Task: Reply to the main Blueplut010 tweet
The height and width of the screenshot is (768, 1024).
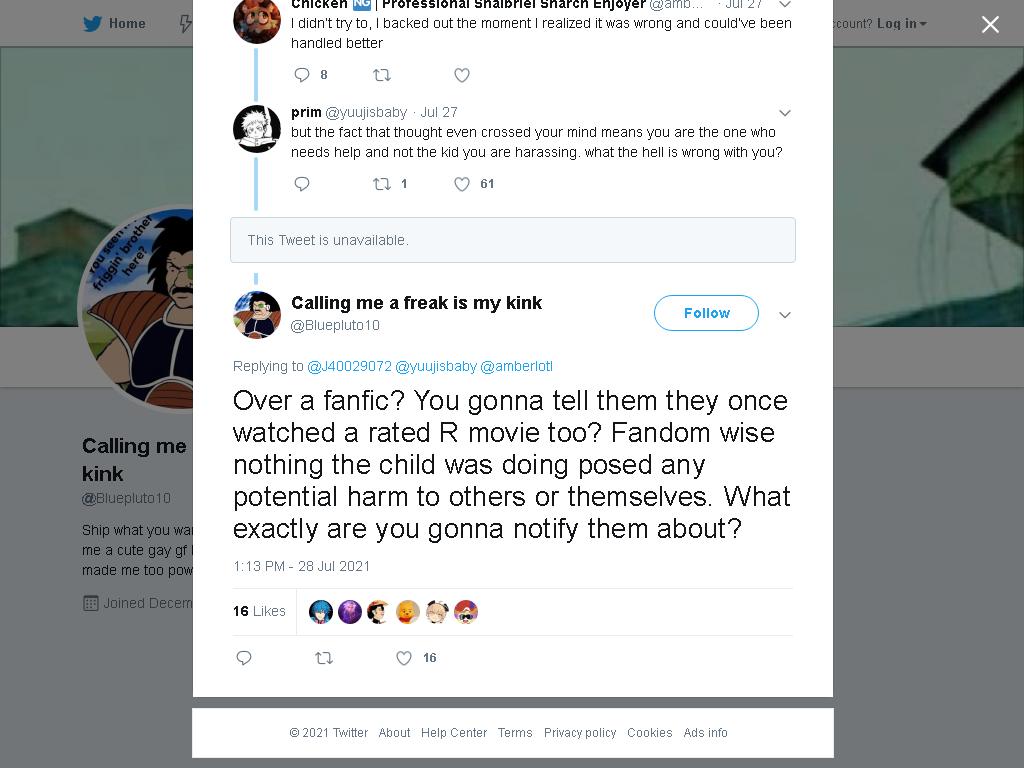Action: pos(244,658)
